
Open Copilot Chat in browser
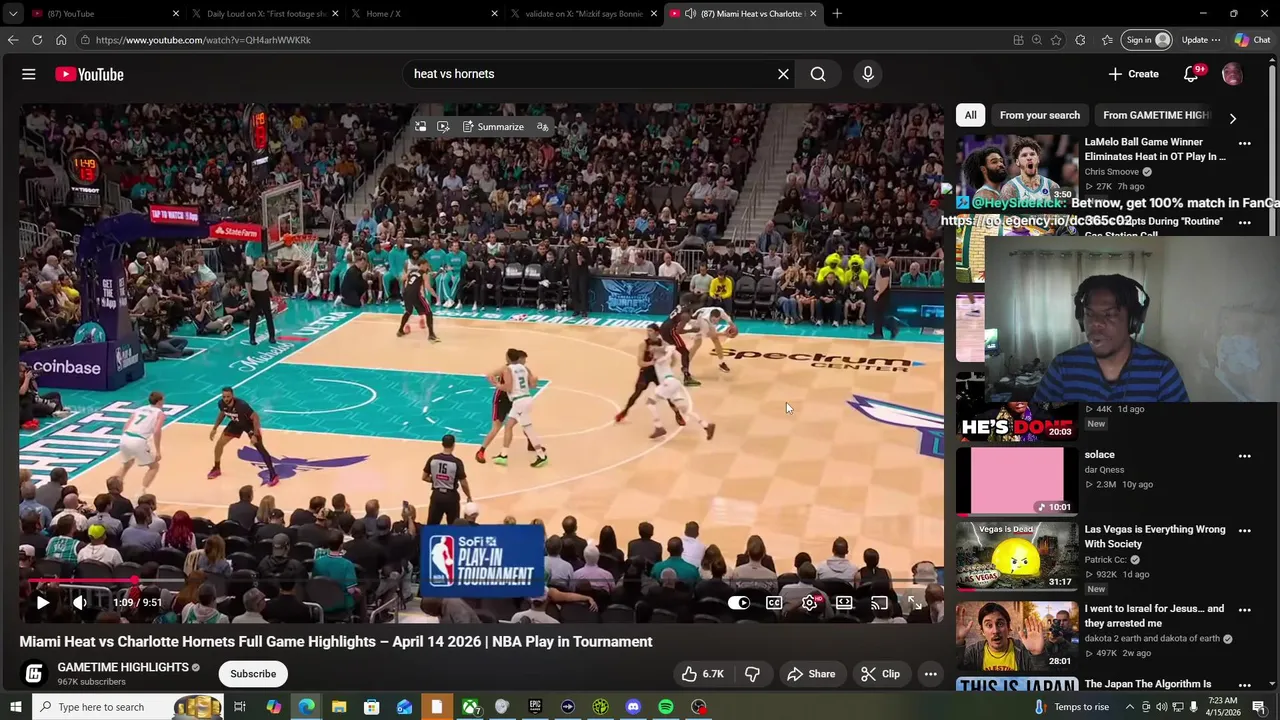coord(1253,40)
